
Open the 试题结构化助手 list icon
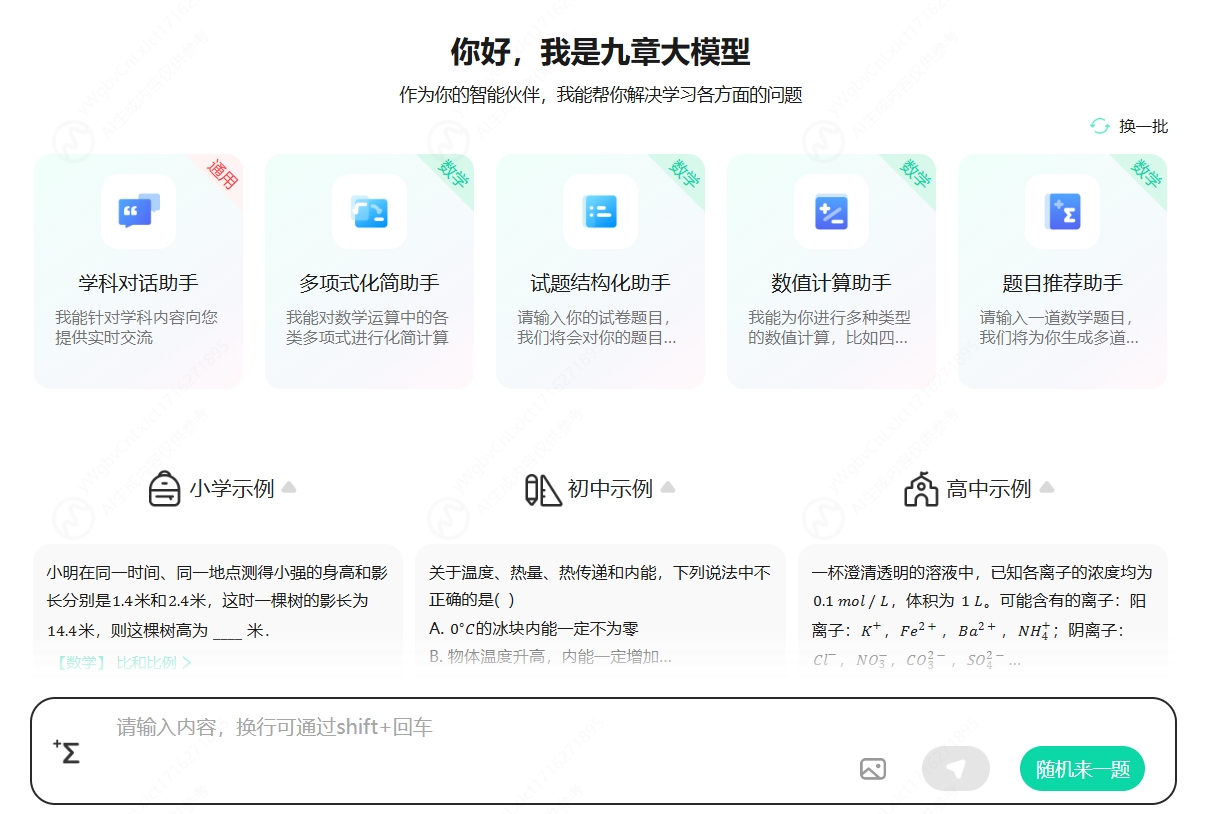[600, 212]
